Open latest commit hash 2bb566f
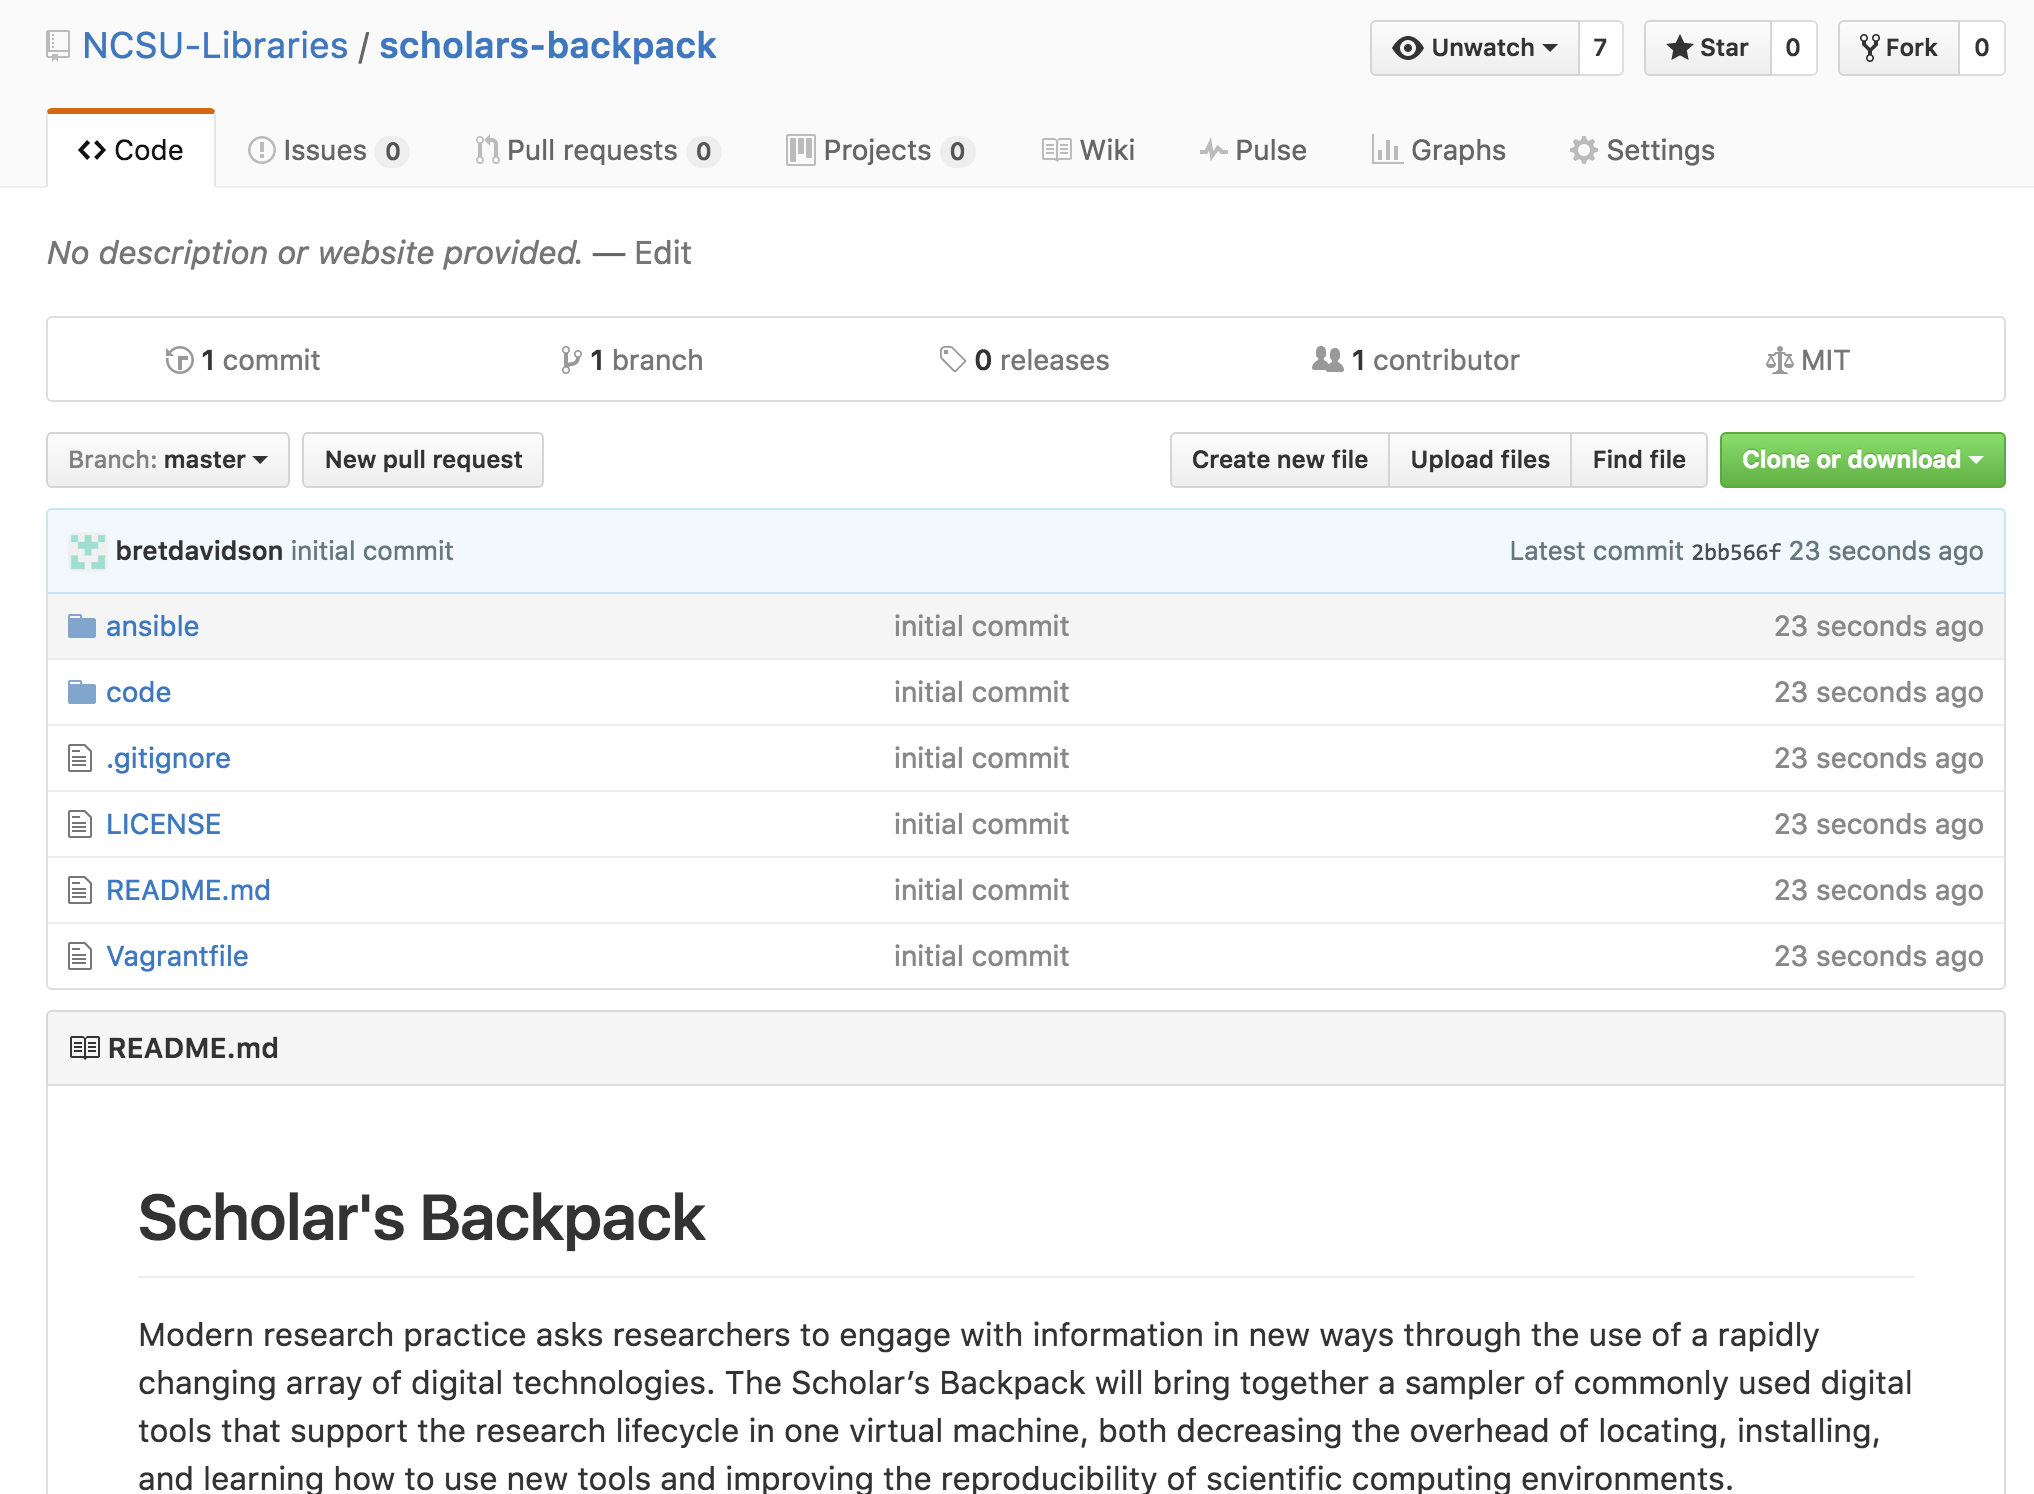This screenshot has width=2034, height=1494. pos(1736,552)
